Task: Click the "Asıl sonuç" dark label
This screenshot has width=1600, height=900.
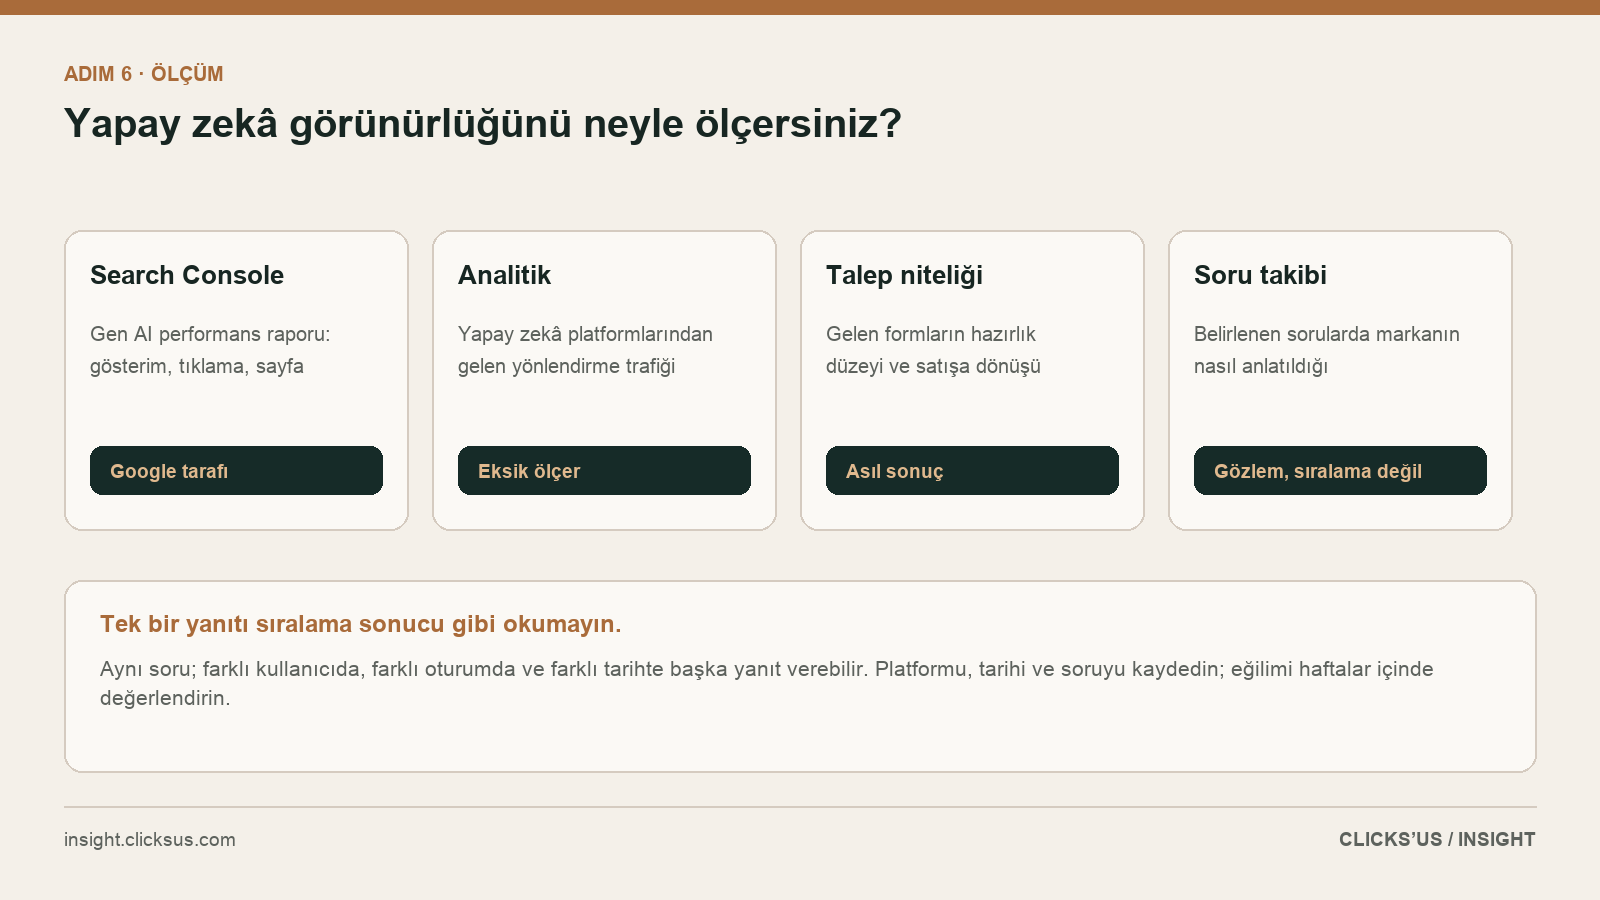Action: [x=972, y=471]
